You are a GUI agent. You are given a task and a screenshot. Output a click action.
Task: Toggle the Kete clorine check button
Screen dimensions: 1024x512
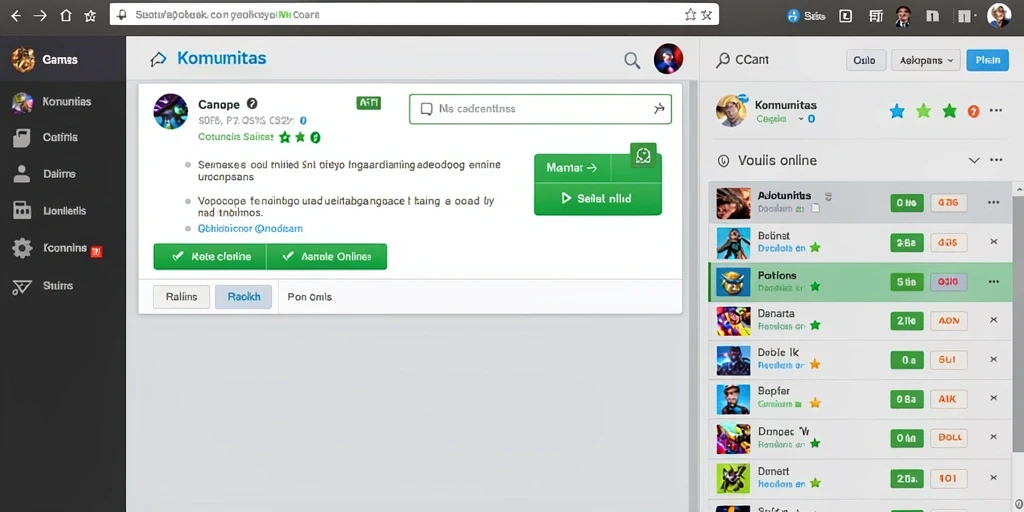[210, 257]
